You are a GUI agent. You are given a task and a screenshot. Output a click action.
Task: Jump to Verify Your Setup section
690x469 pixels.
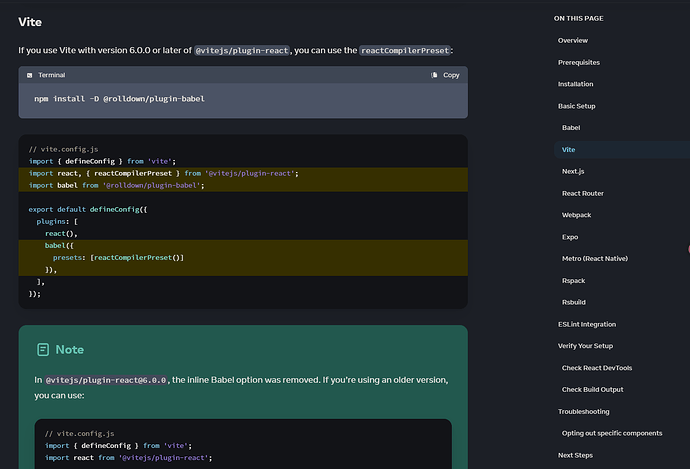[585, 346]
